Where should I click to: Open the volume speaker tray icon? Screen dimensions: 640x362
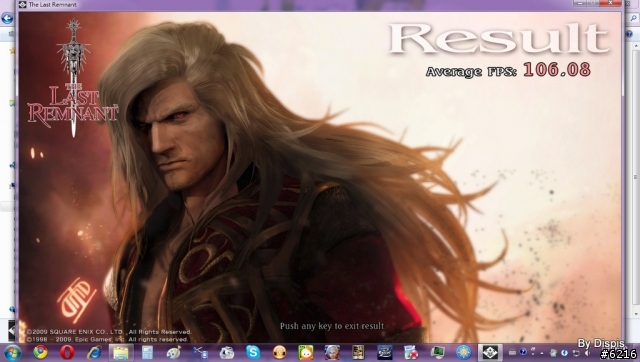[x=587, y=353]
